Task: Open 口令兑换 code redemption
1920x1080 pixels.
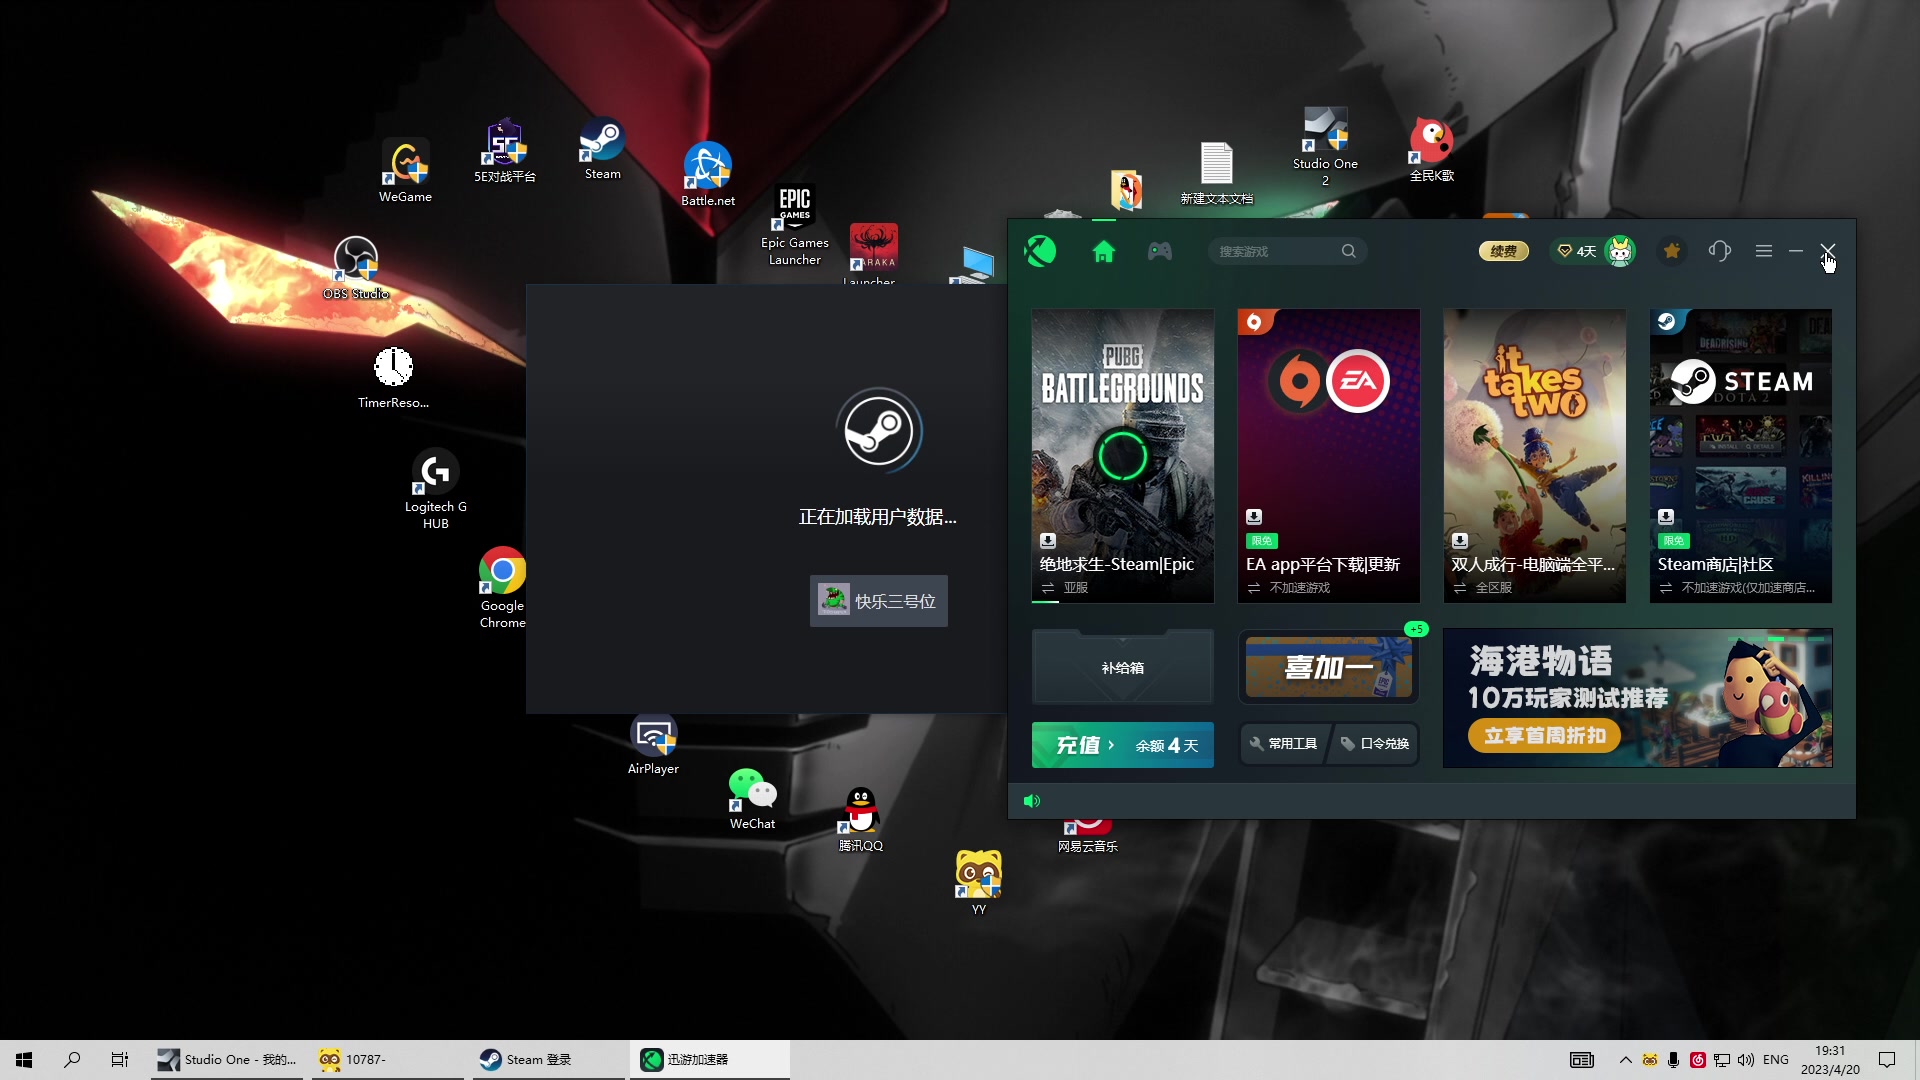Action: [x=1376, y=744]
